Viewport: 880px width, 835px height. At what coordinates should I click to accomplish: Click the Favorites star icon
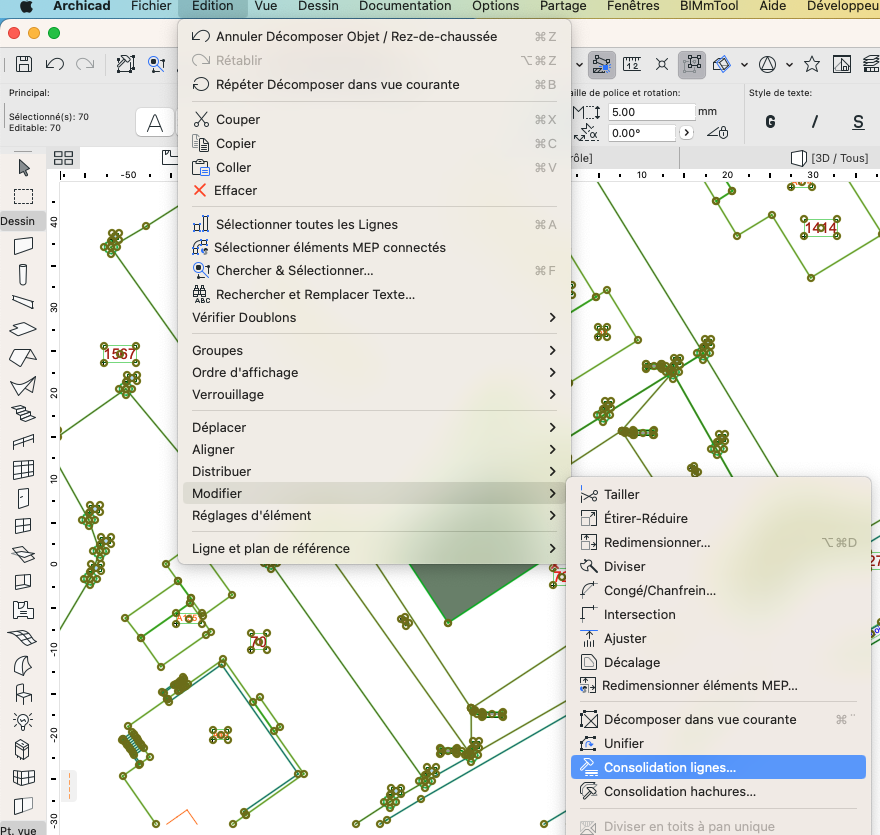pos(812,64)
